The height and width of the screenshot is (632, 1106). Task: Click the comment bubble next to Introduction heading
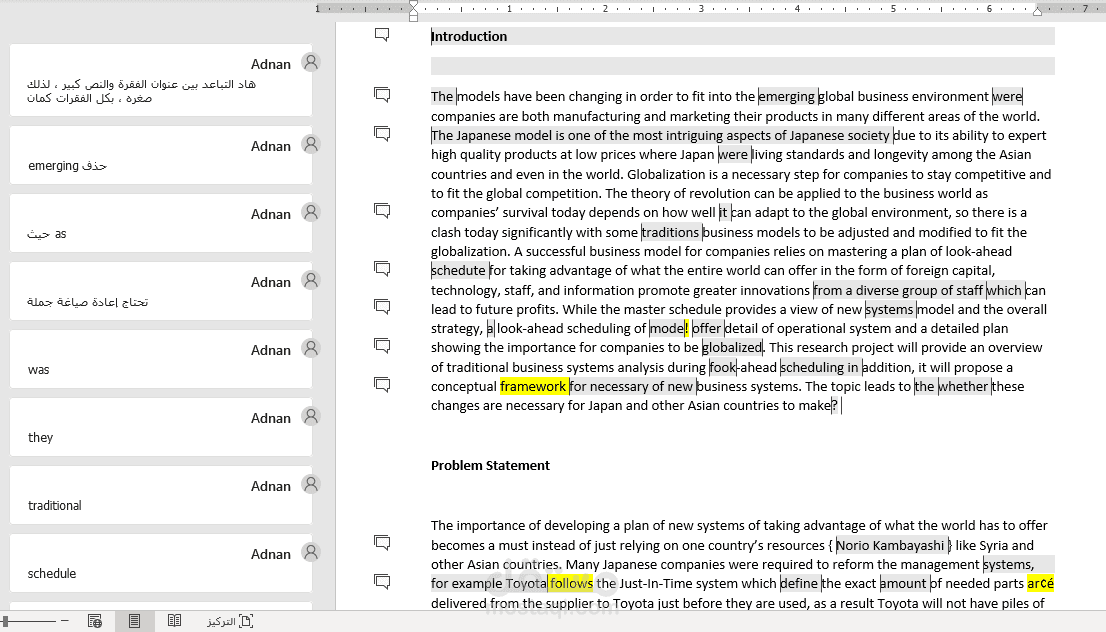381,33
